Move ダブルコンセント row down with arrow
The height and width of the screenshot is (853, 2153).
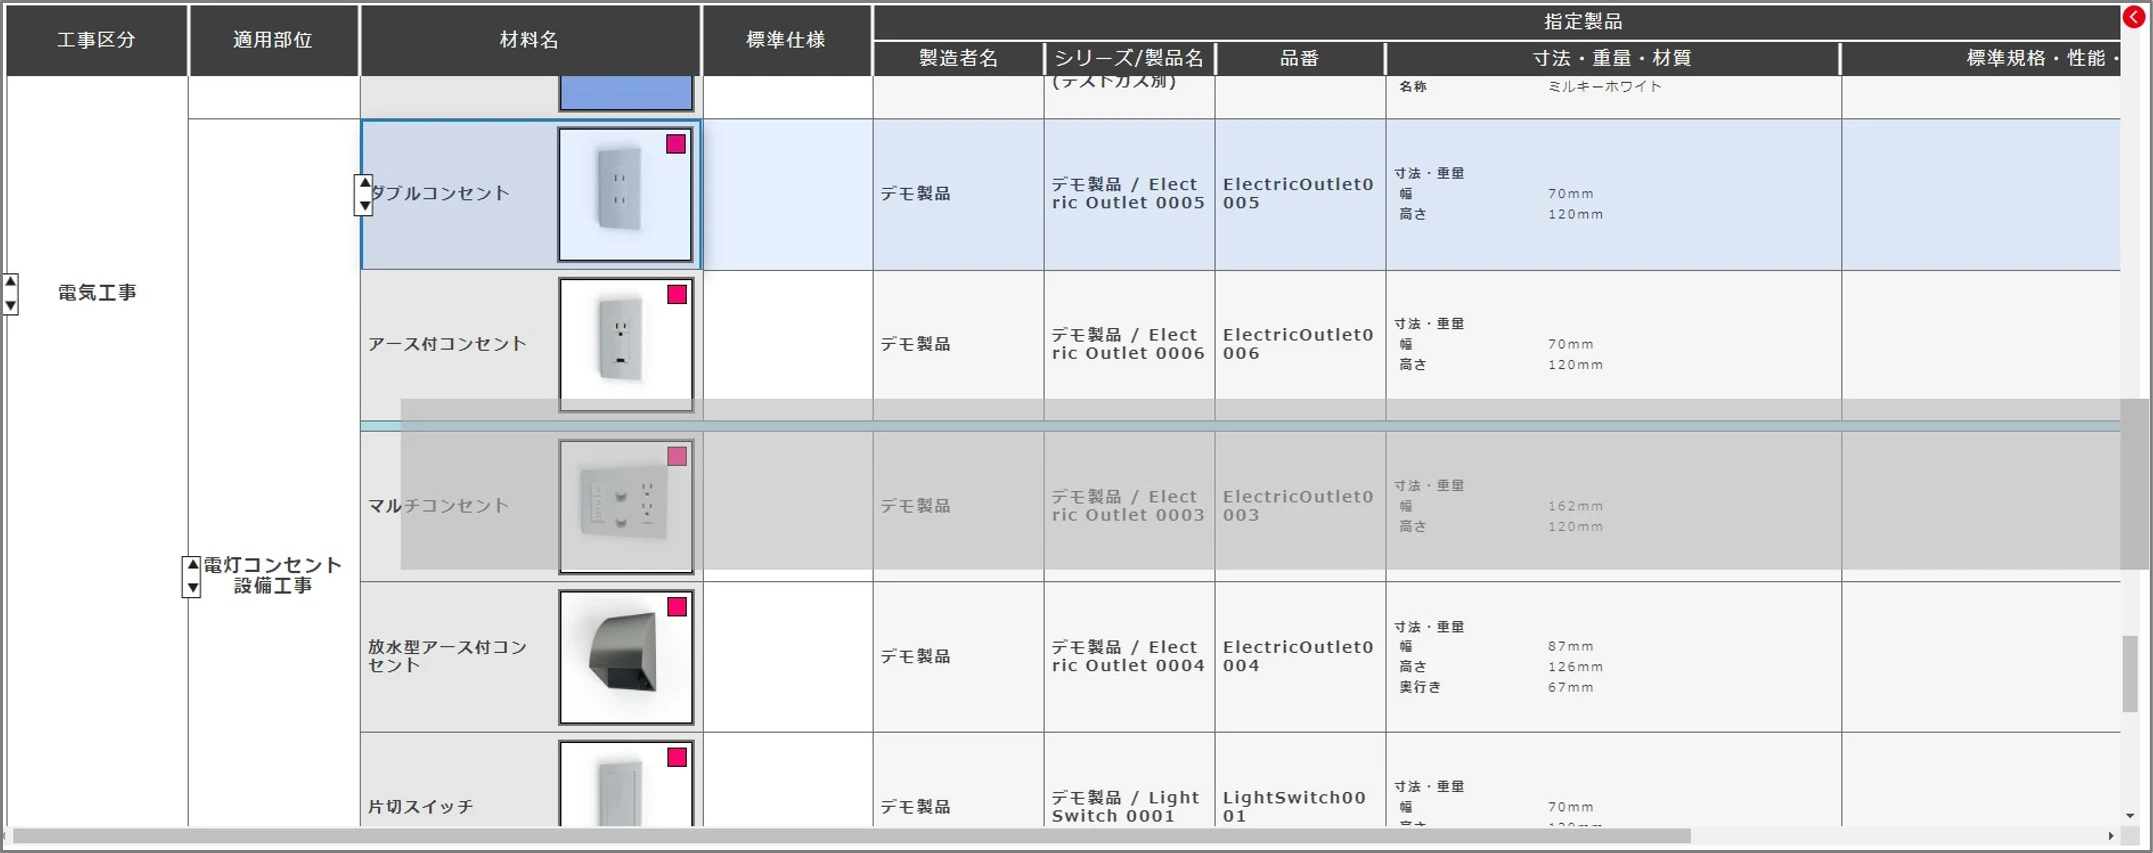coord(364,206)
